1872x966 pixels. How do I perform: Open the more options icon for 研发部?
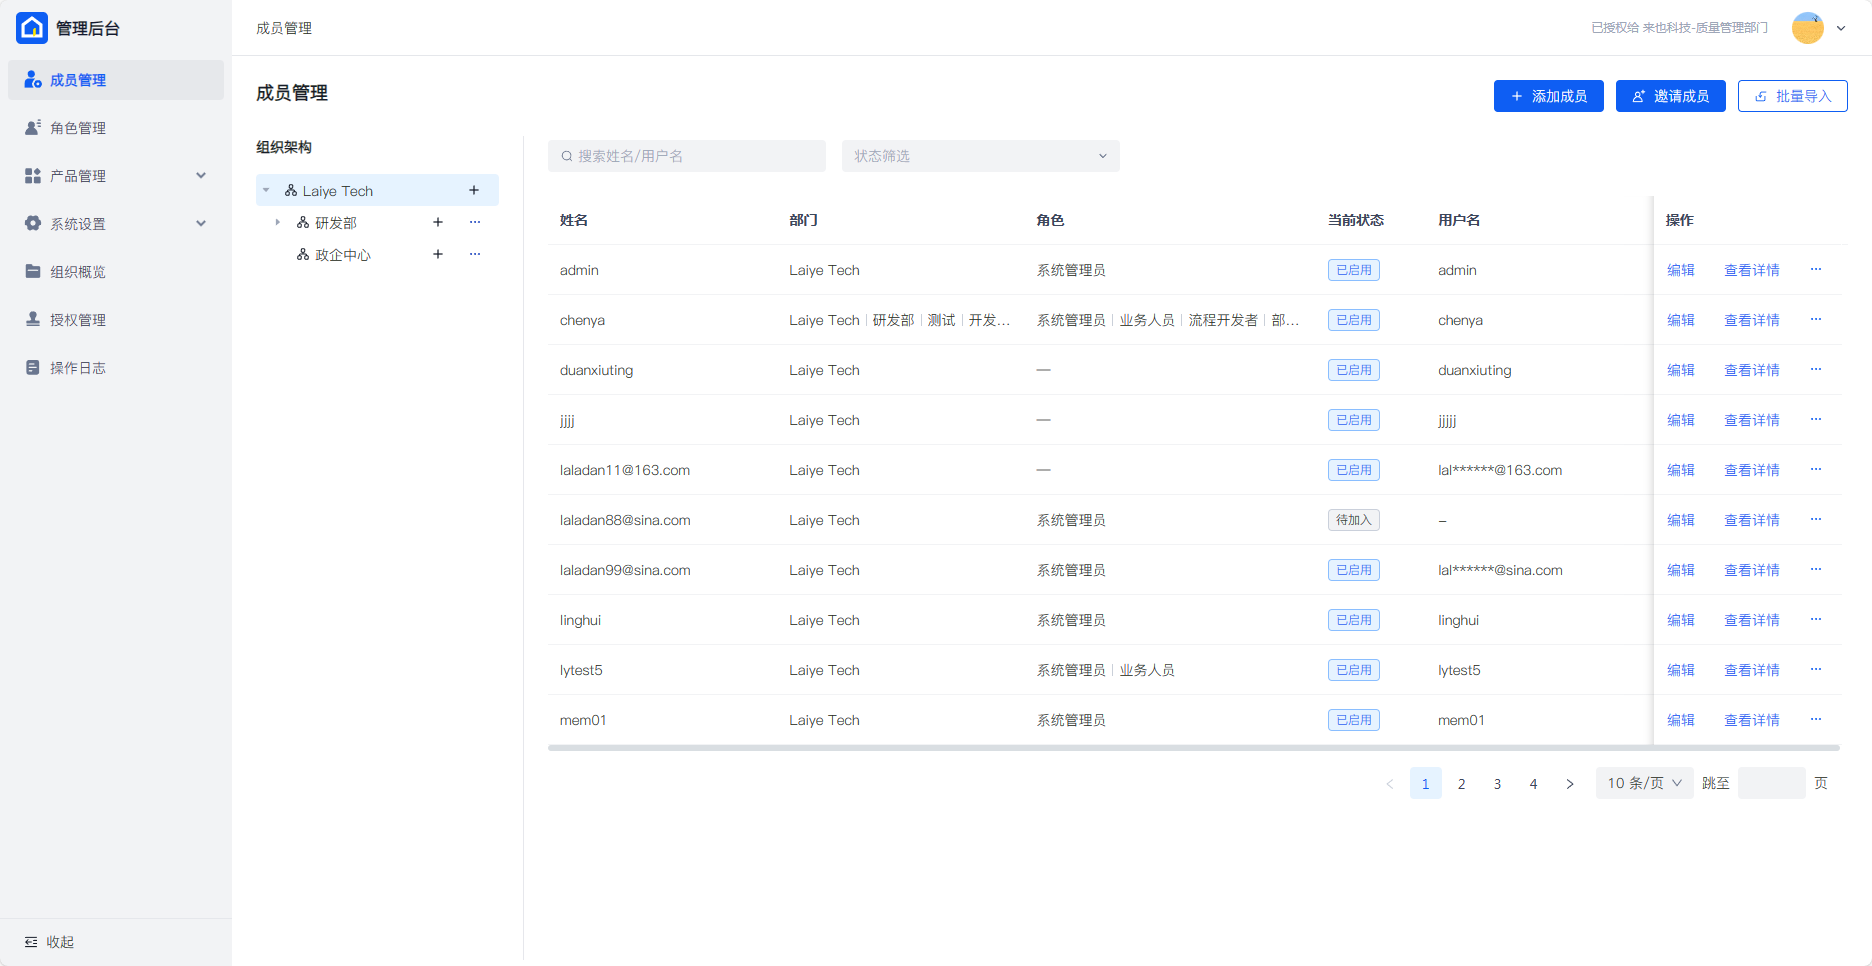coord(475,222)
